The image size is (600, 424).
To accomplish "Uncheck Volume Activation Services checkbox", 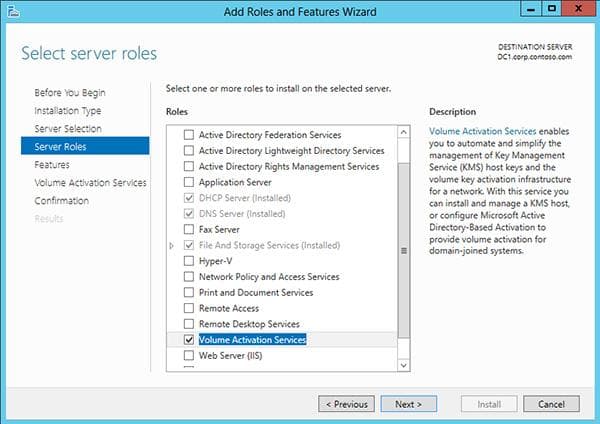I will pos(189,339).
